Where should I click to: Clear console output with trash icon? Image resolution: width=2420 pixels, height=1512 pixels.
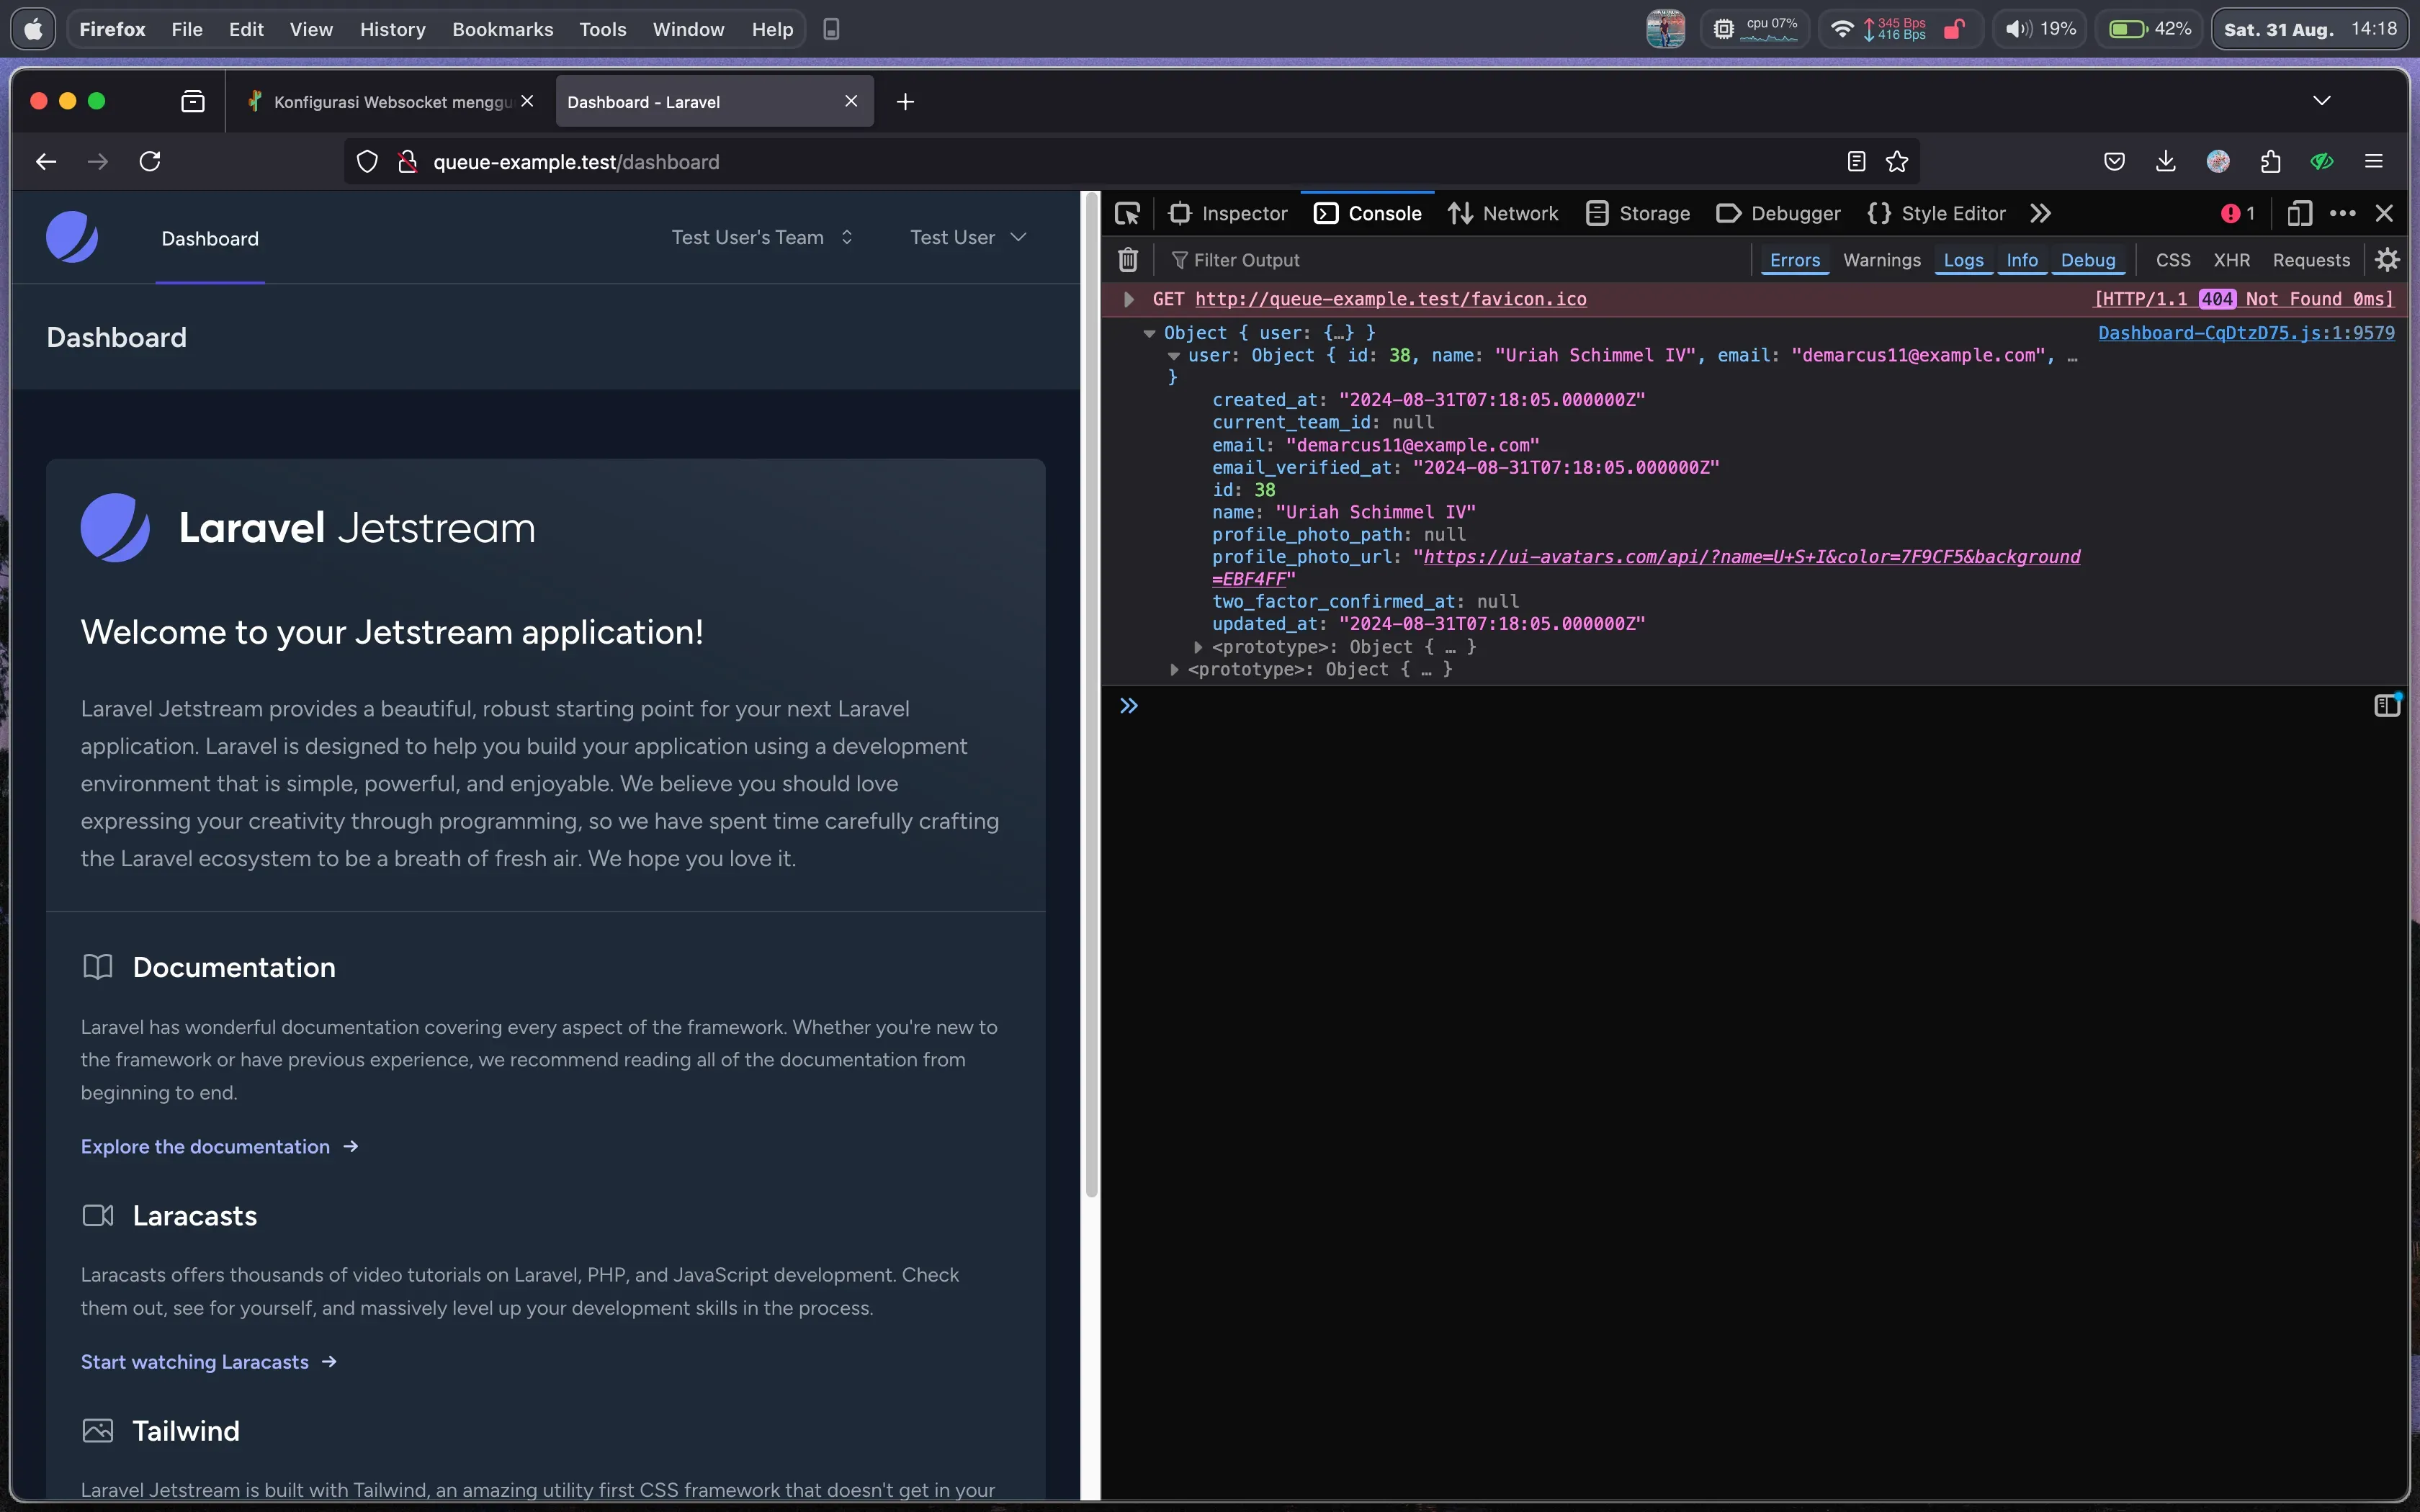pos(1127,260)
